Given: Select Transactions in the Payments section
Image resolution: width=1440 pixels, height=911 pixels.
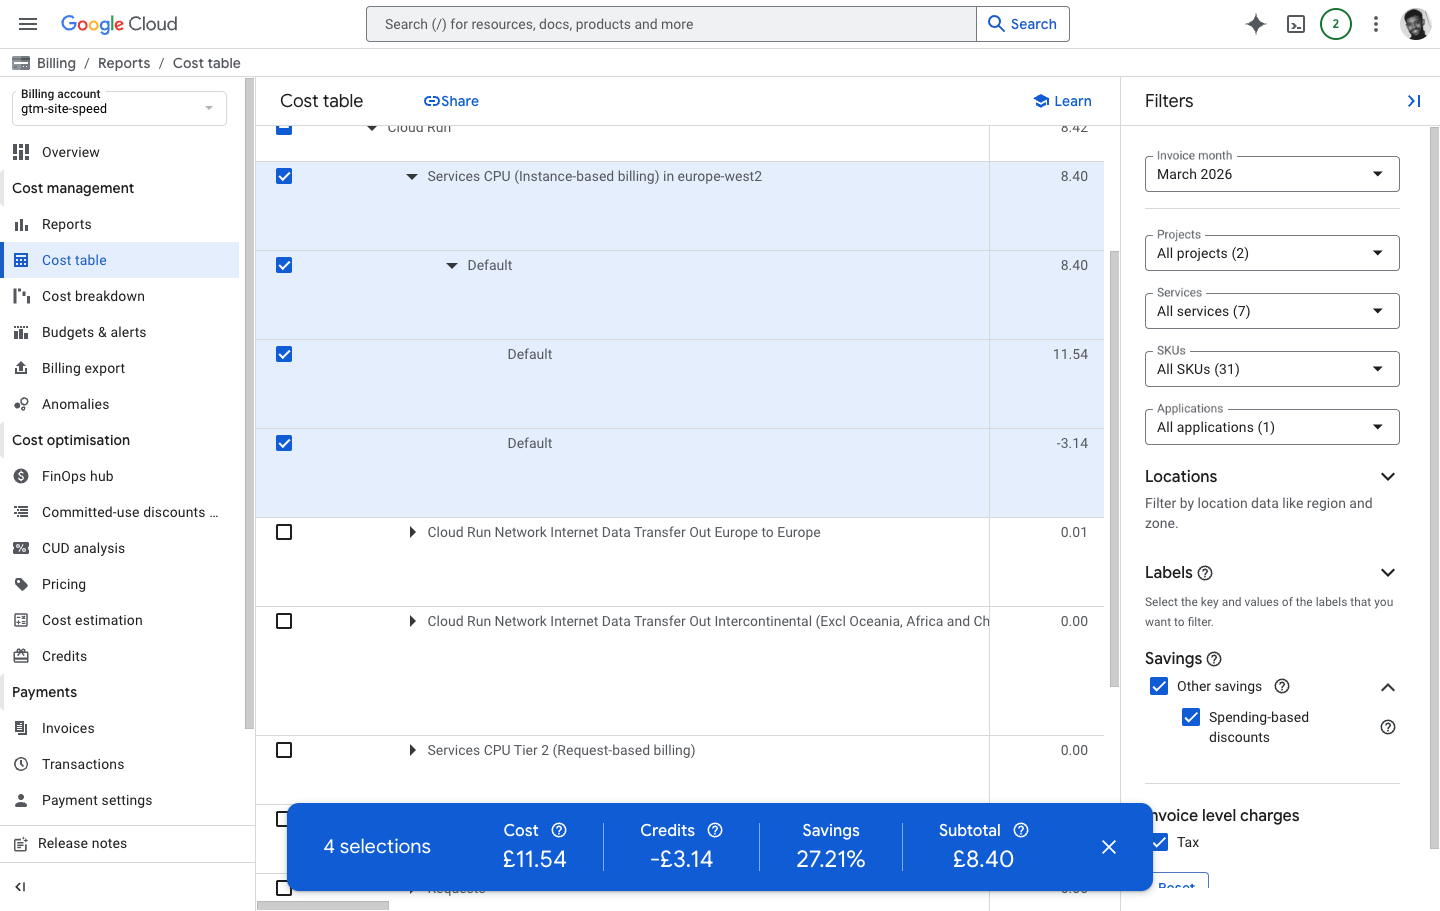Looking at the screenshot, I should (x=81, y=763).
